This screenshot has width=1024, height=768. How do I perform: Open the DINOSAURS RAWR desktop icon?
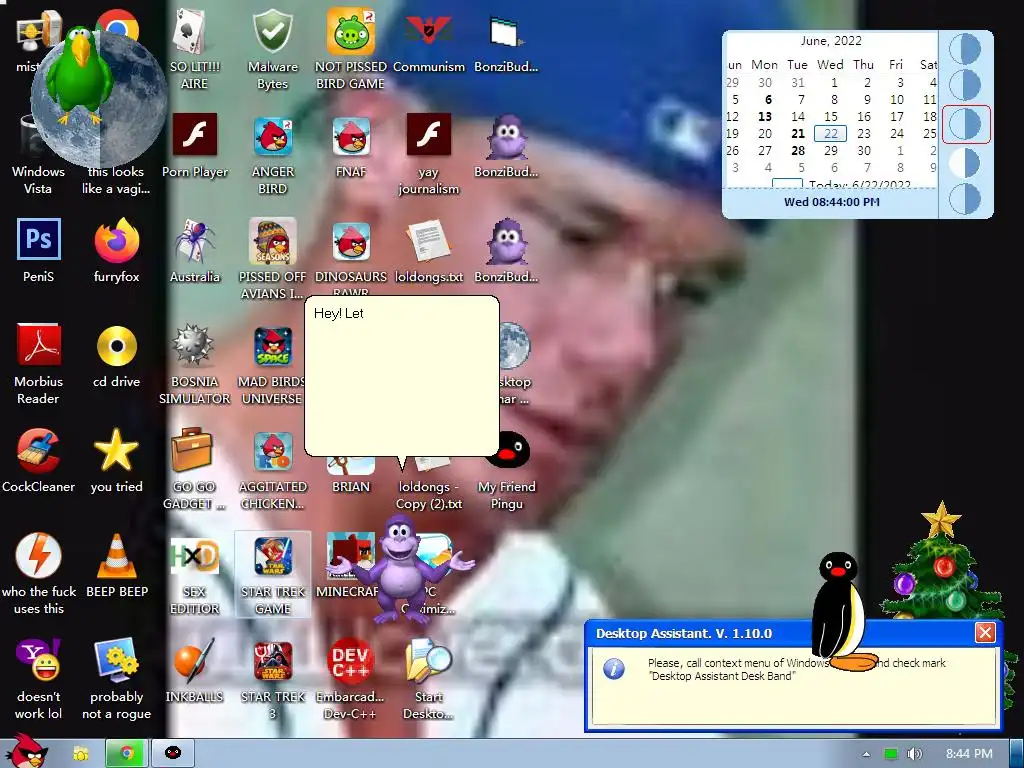point(351,258)
